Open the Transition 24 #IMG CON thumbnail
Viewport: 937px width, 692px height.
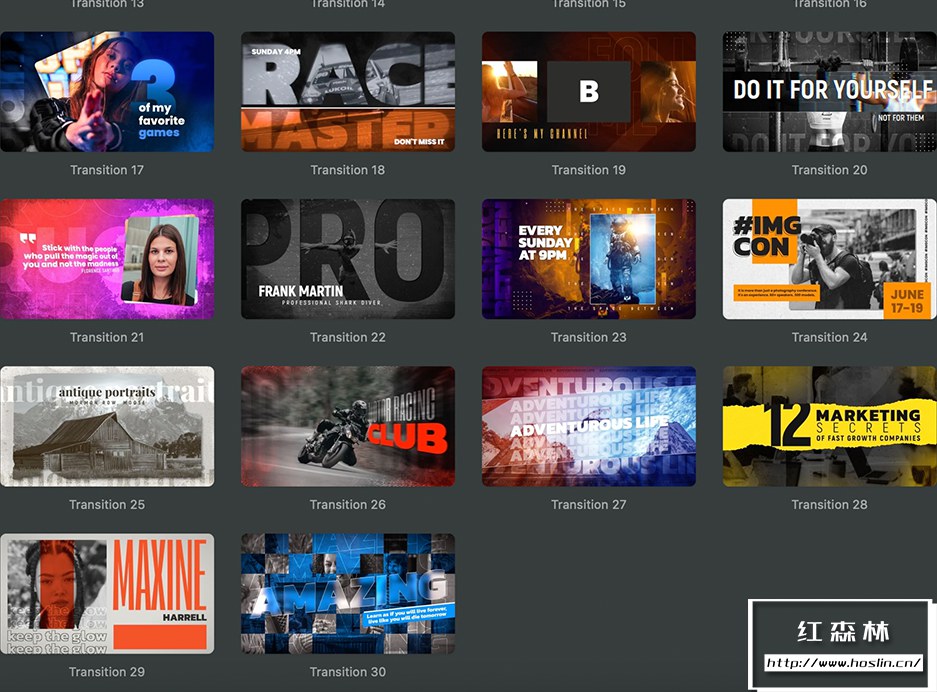(x=829, y=259)
